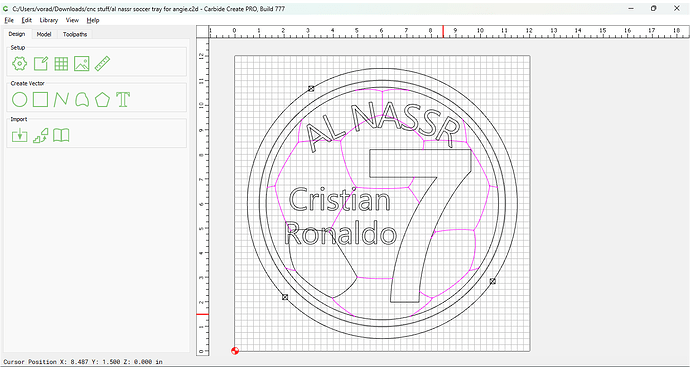
Task: Click the red origin marker on canvas
Action: [235, 351]
